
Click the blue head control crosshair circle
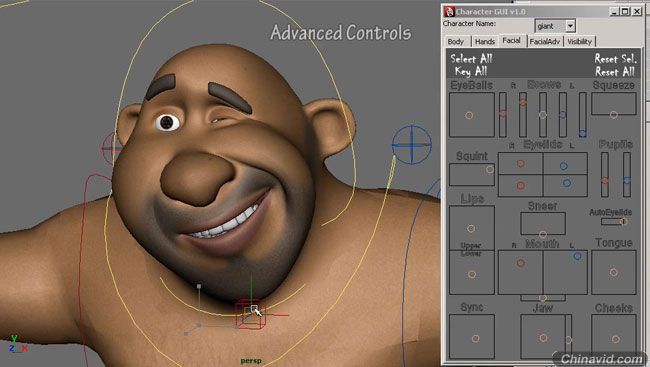click(x=412, y=145)
